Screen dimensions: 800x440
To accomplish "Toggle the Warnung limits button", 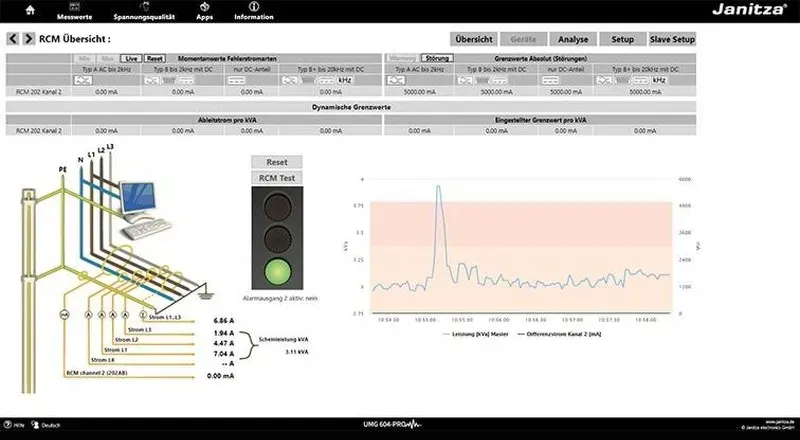I will tap(403, 58).
